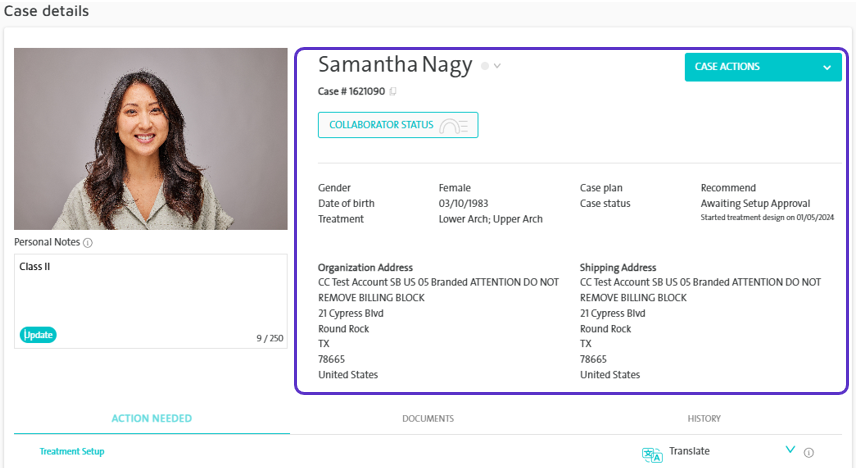The height and width of the screenshot is (468, 856).
Task: Click the gray status dot by patient name
Action: tap(485, 66)
